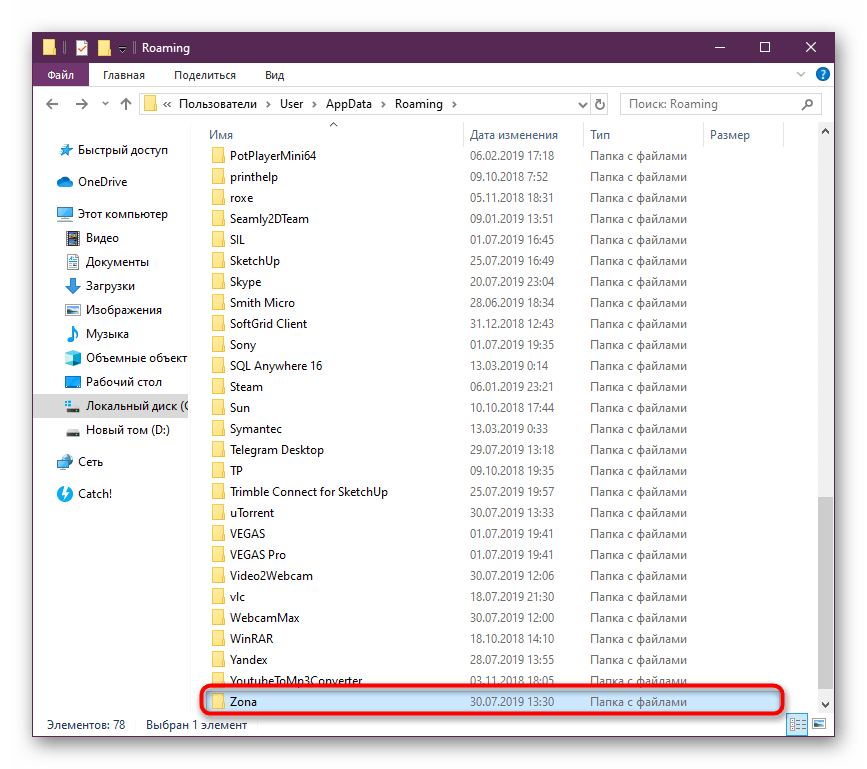Viewport: 867px width, 769px height.
Task: Open Рабочий стол in sidebar
Action: tap(113, 382)
